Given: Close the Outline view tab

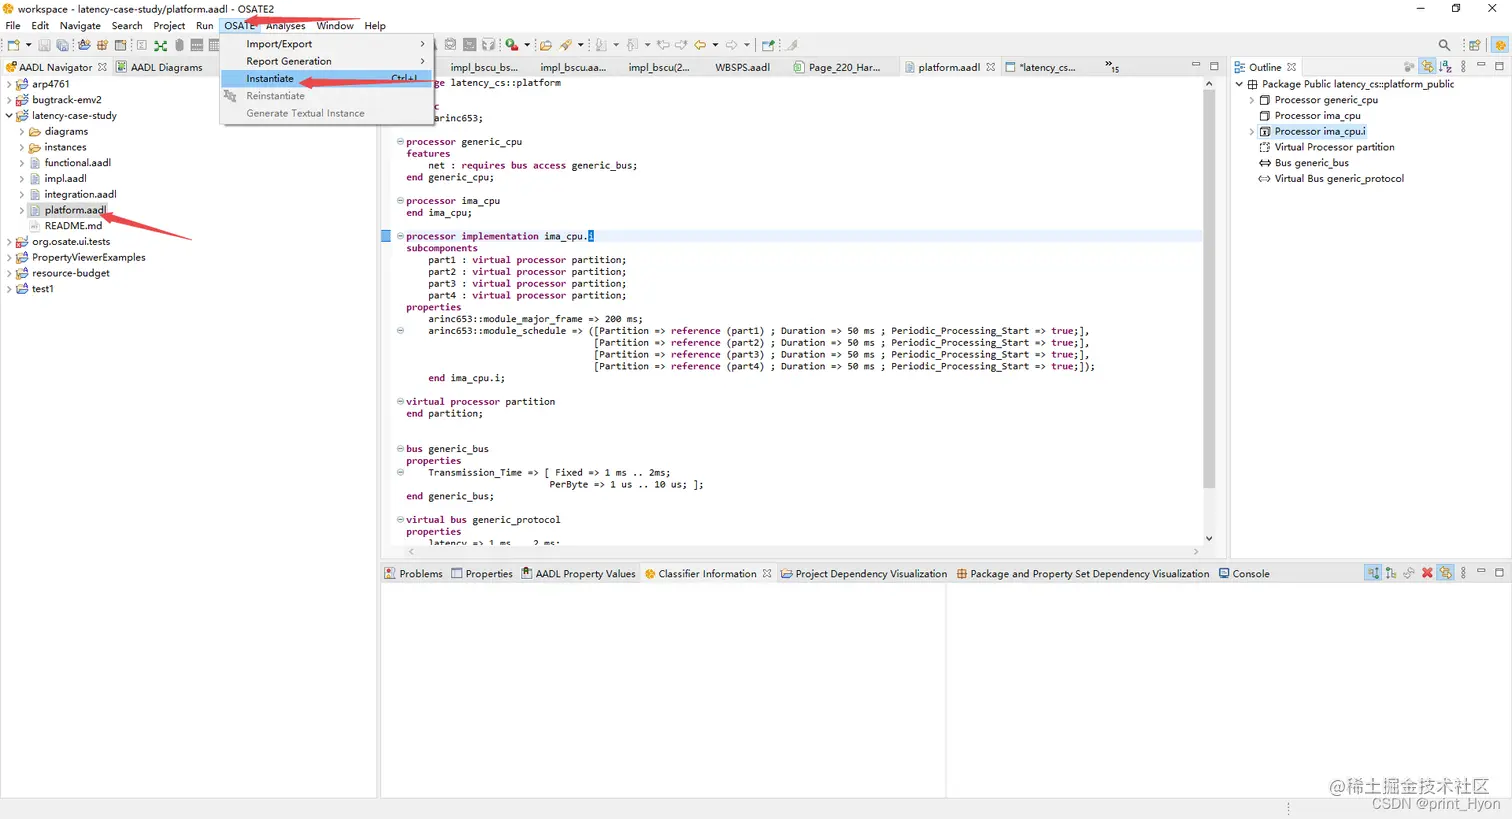Looking at the screenshot, I should (x=1292, y=67).
